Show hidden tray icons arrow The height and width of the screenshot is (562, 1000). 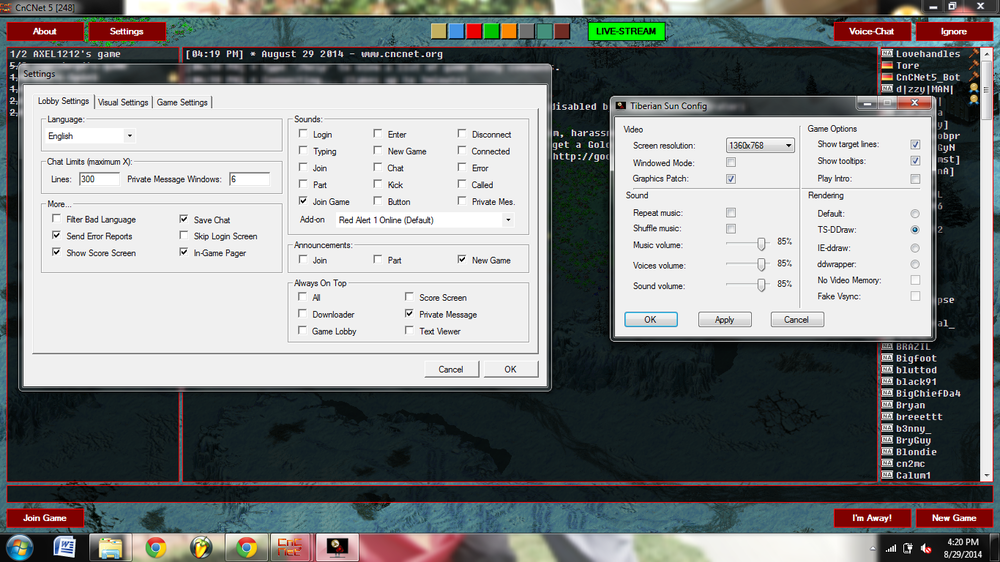click(872, 549)
